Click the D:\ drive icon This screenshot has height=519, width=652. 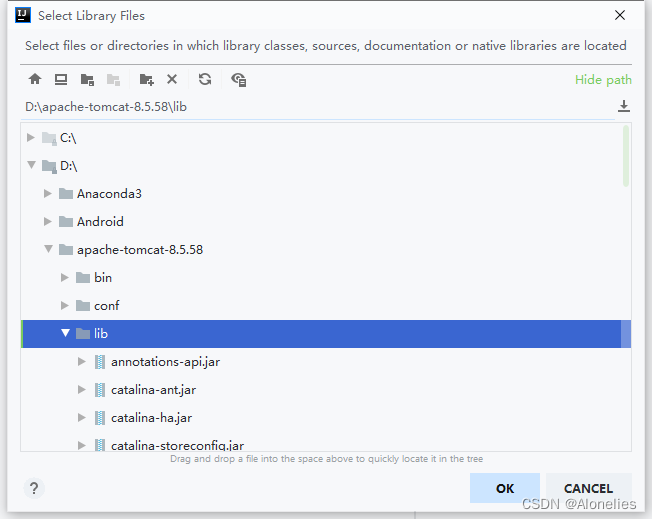click(49, 166)
